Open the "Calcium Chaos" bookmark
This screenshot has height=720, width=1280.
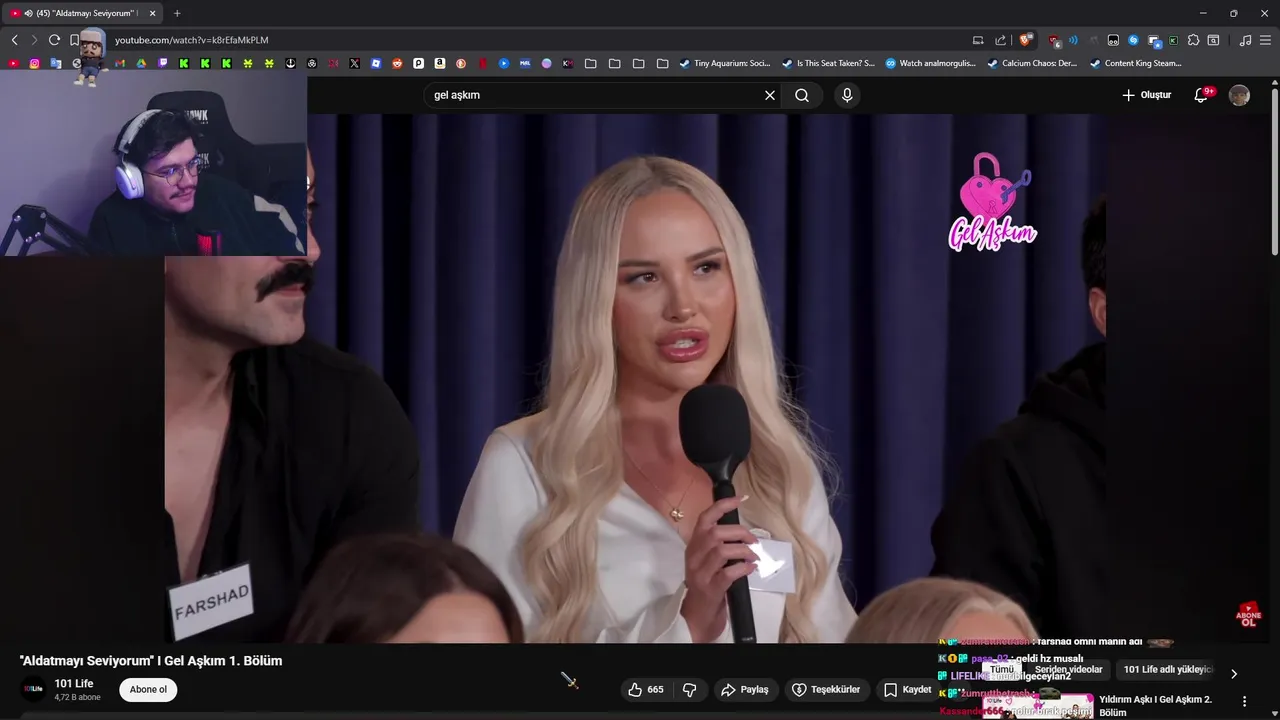click(1032, 63)
